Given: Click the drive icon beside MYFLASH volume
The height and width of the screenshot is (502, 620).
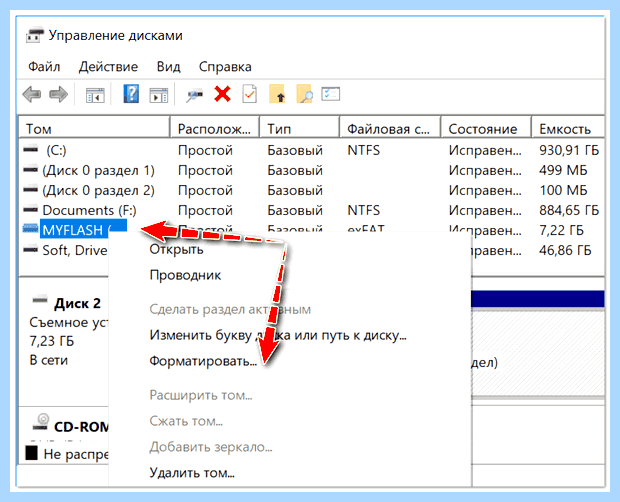Looking at the screenshot, I should 31,228.
